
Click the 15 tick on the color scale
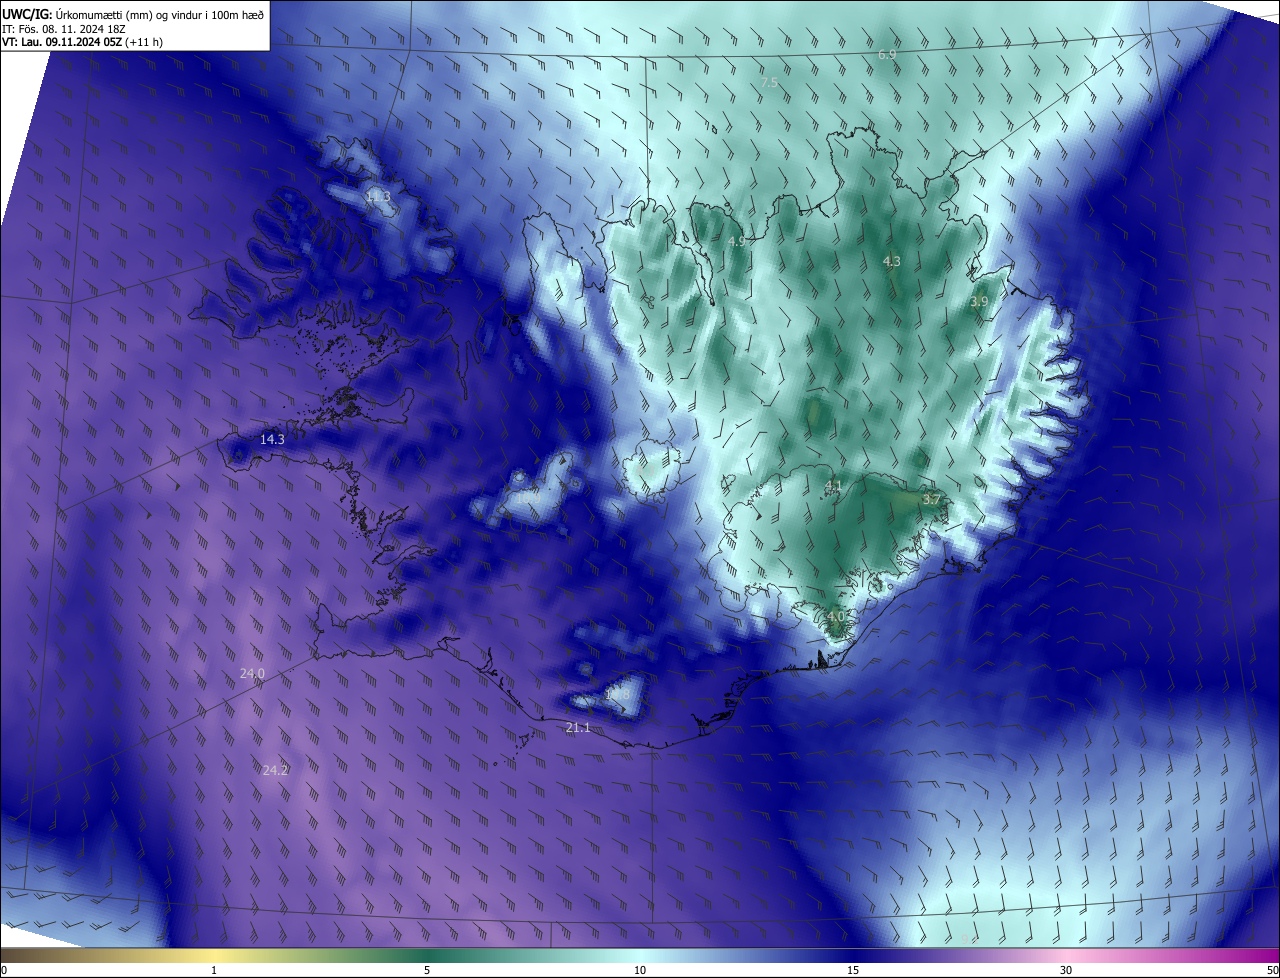853,970
